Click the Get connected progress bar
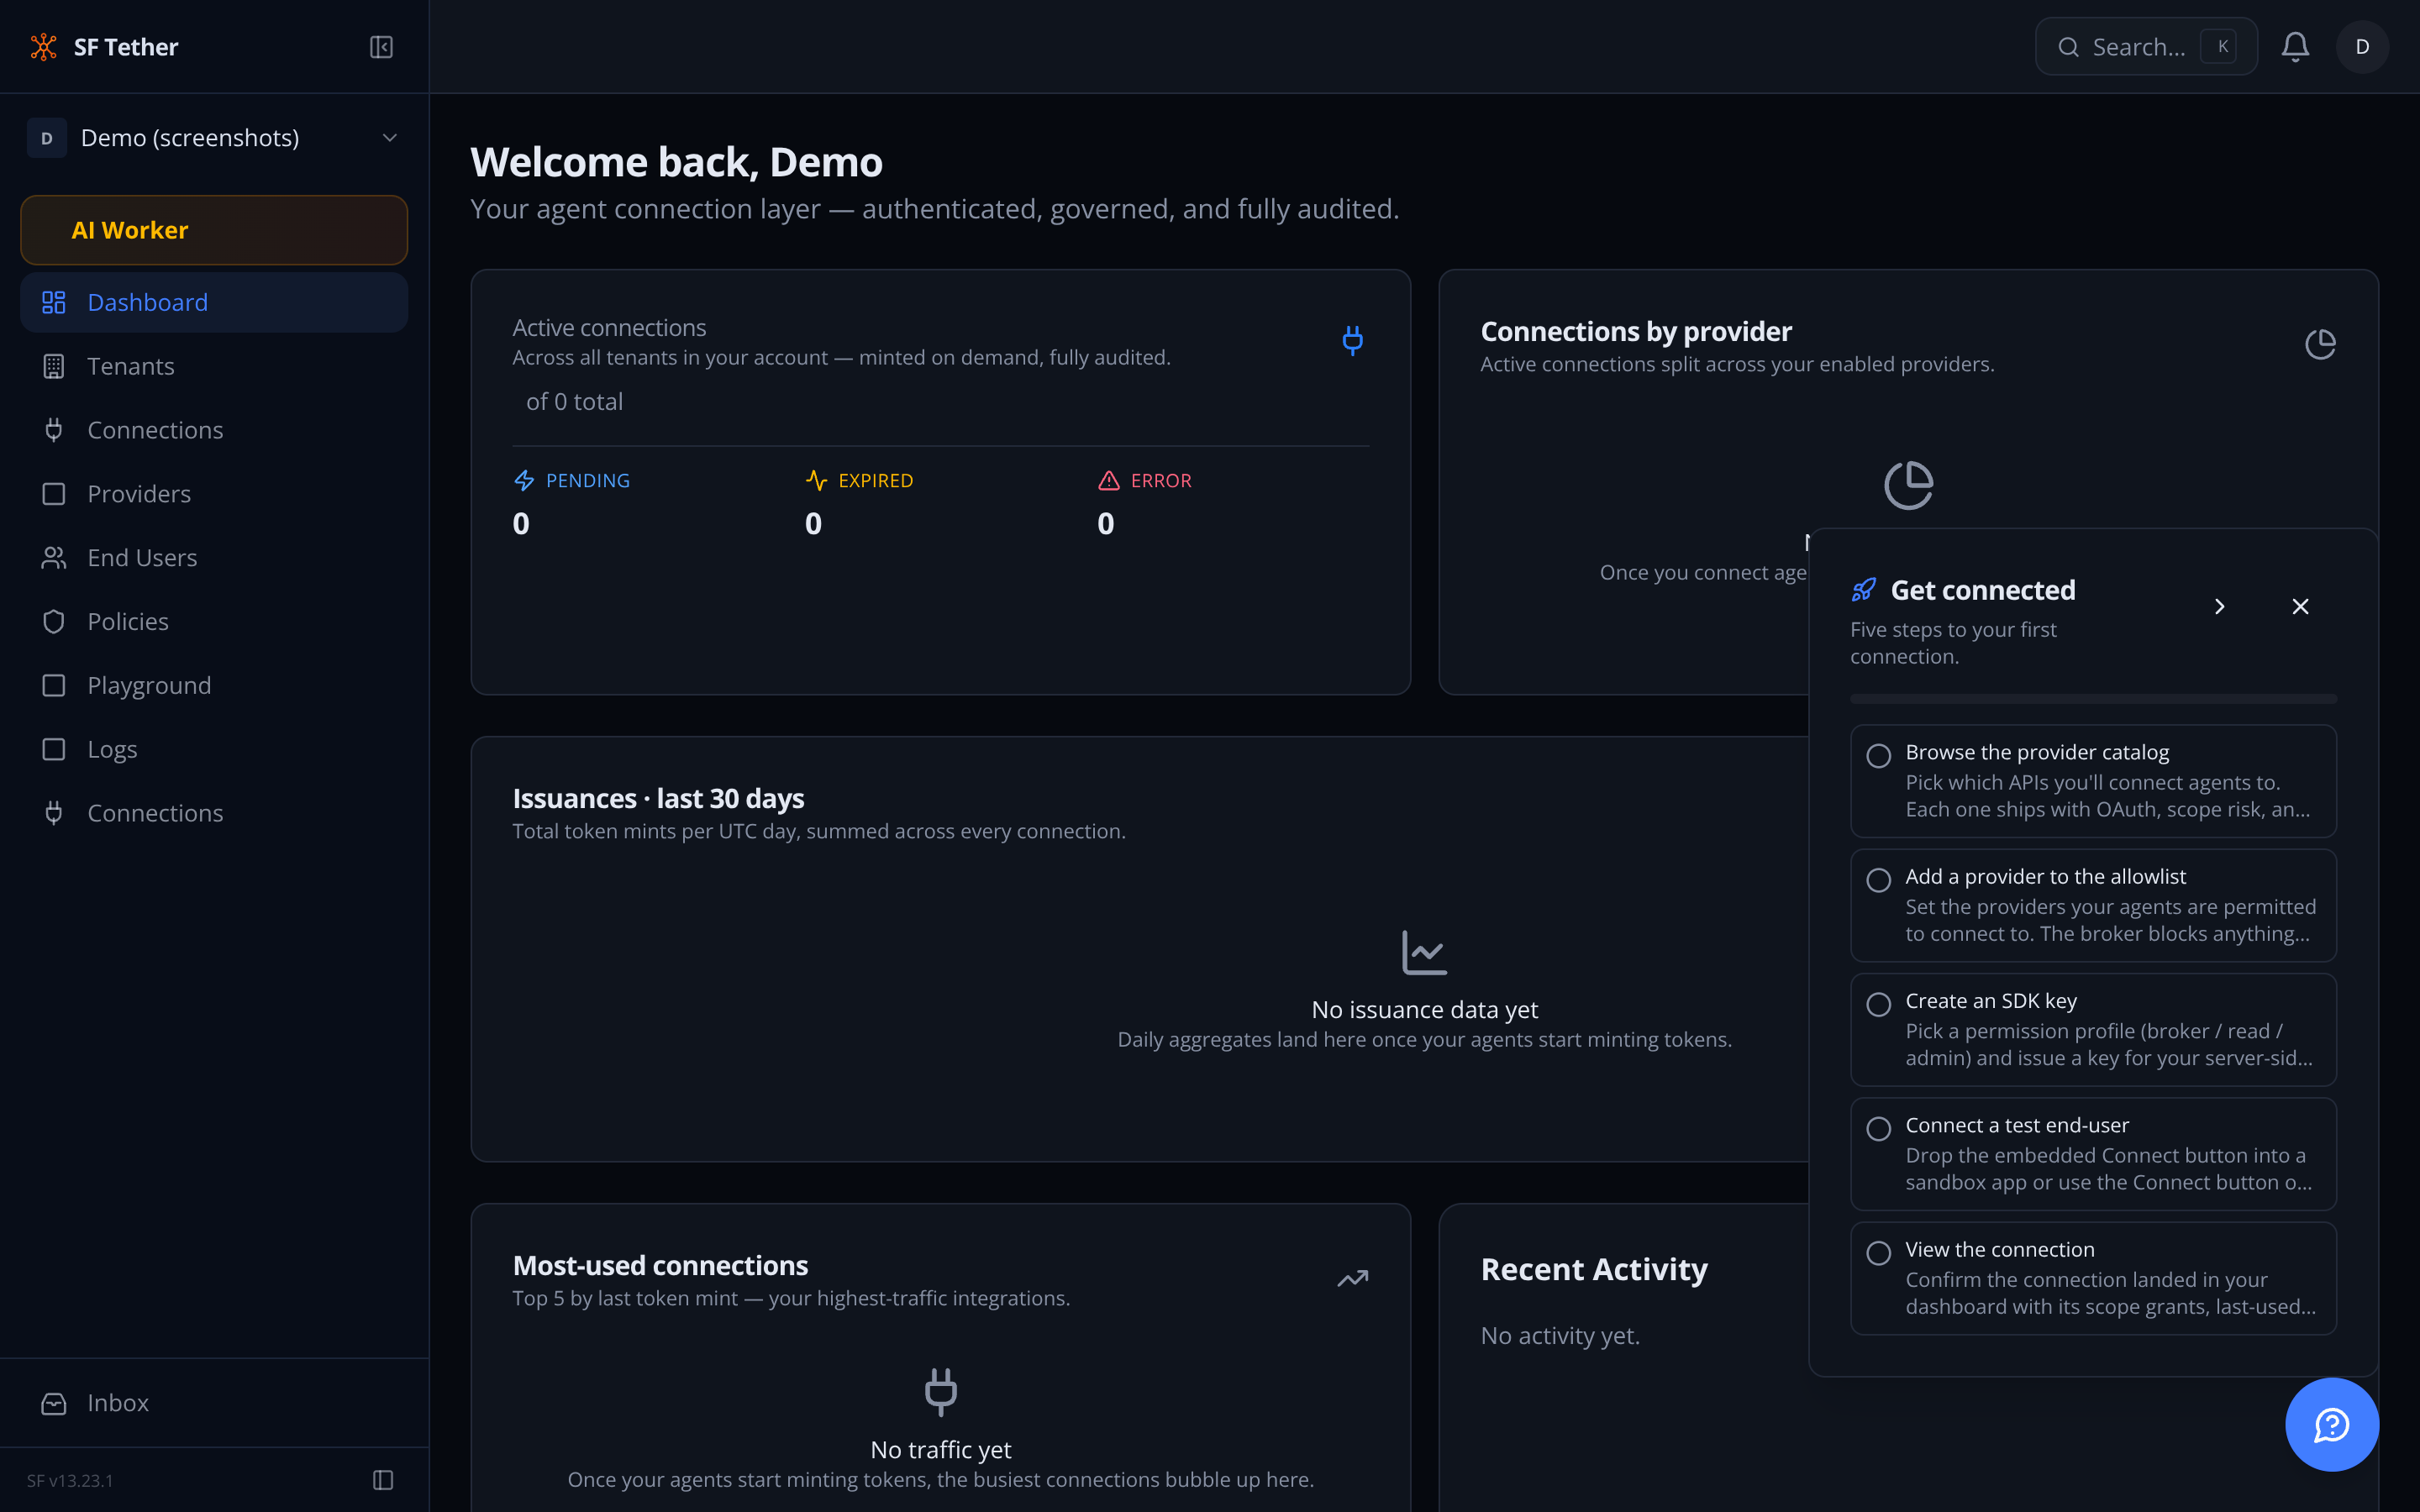The height and width of the screenshot is (1512, 2420). (x=2093, y=698)
